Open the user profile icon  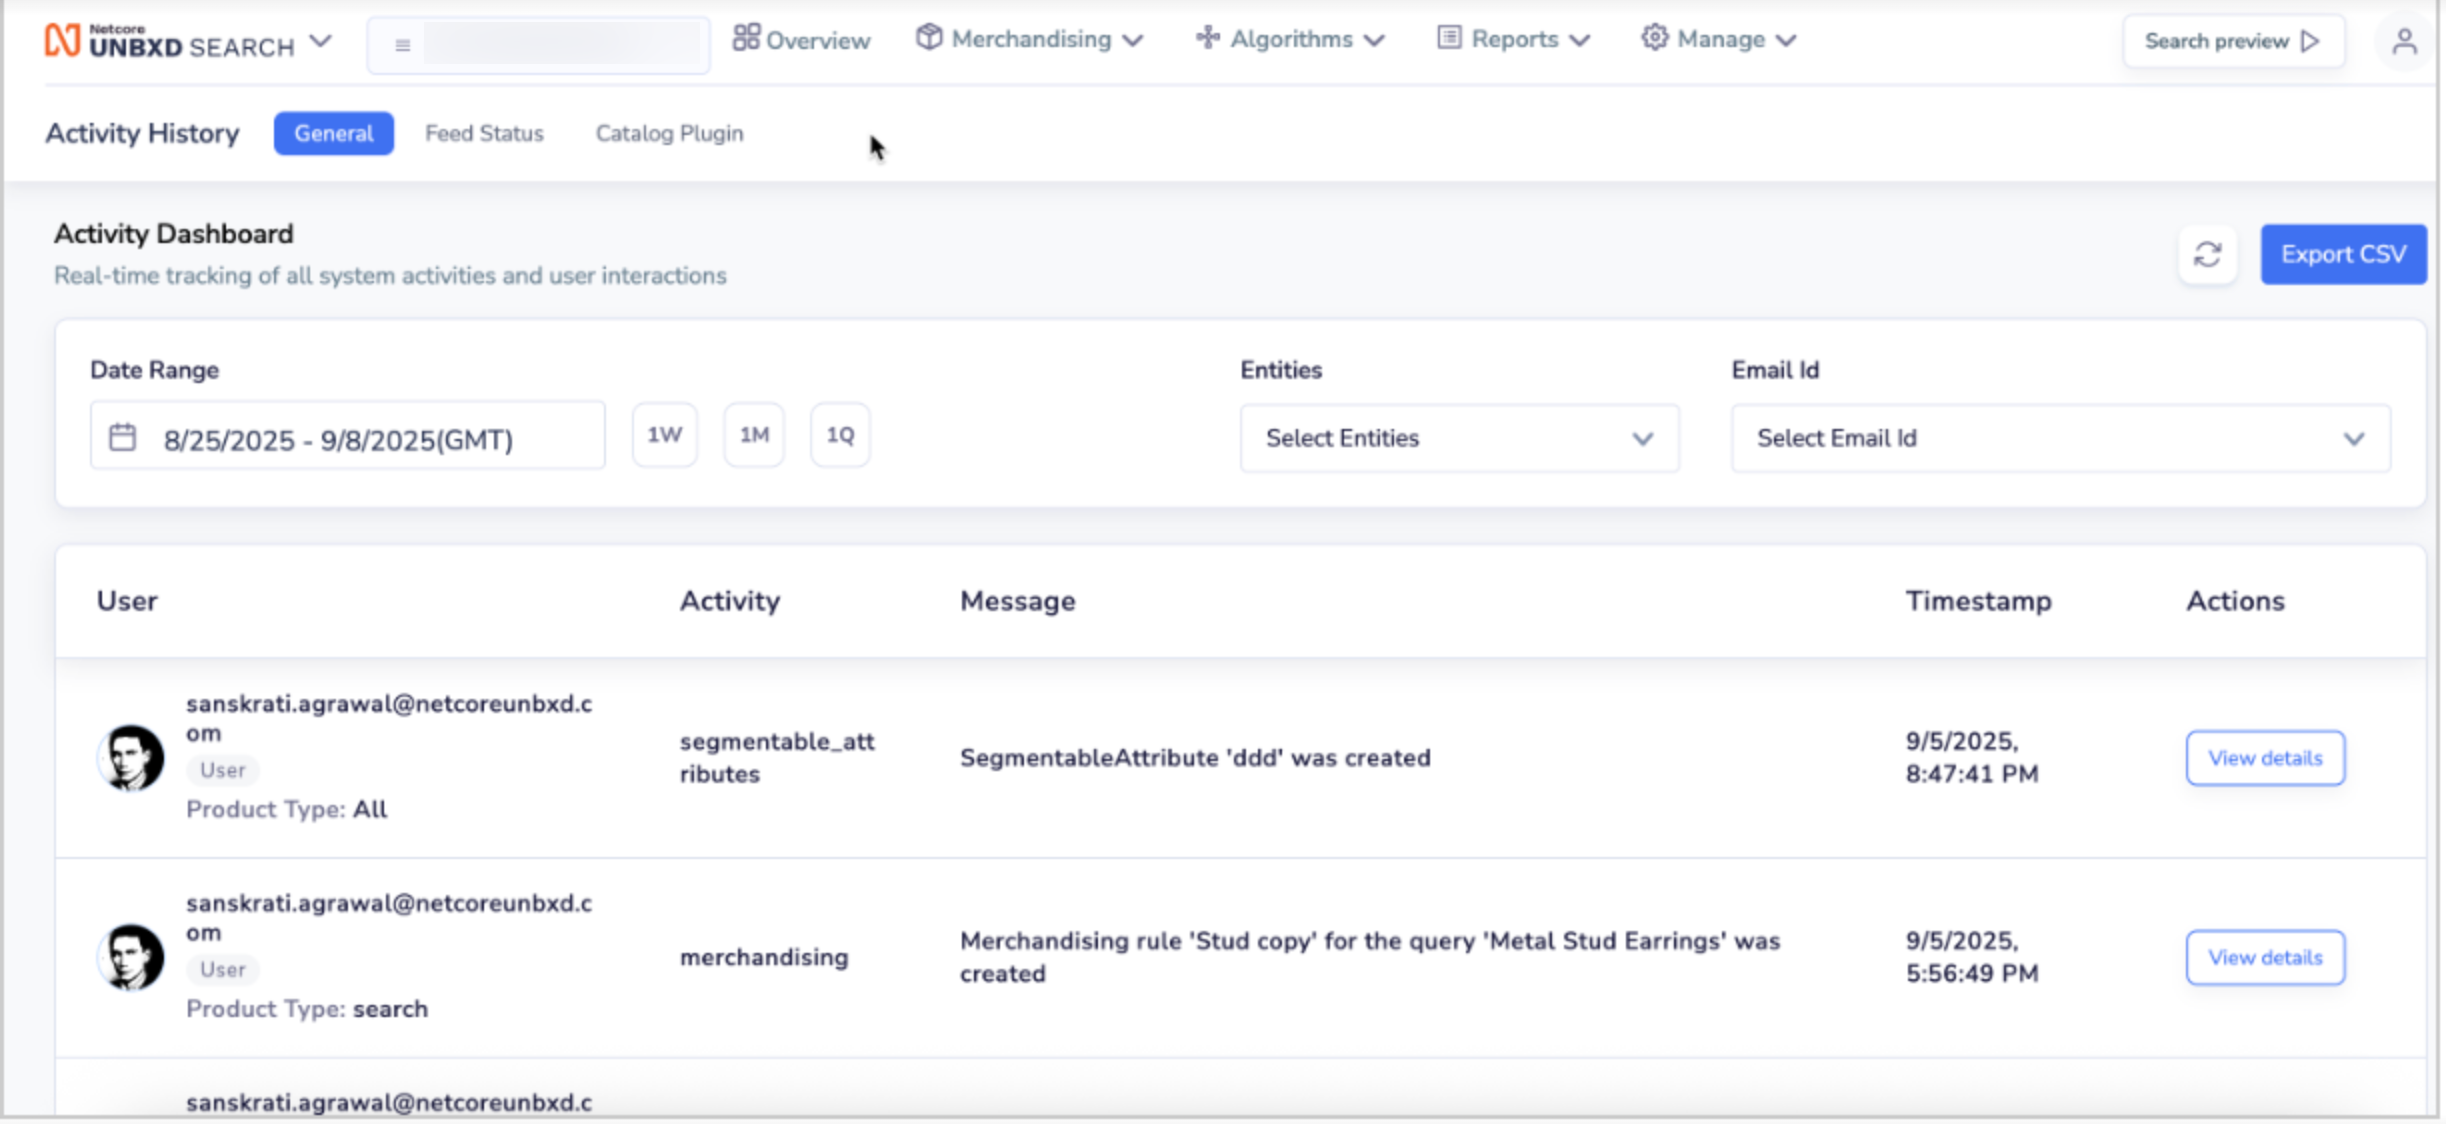2405,42
